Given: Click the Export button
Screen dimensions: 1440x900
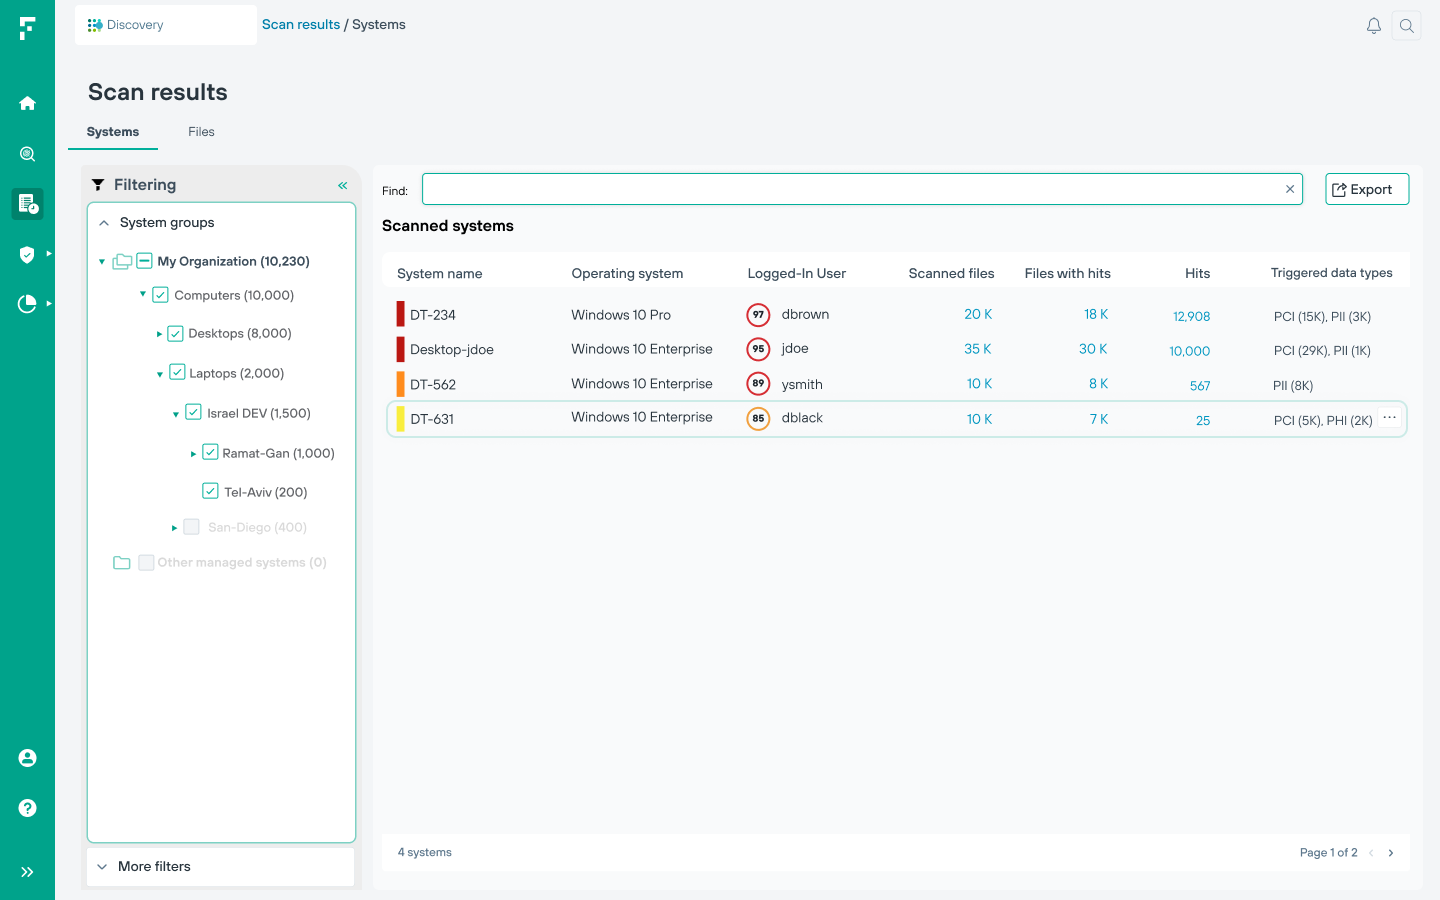Looking at the screenshot, I should click(x=1367, y=189).
